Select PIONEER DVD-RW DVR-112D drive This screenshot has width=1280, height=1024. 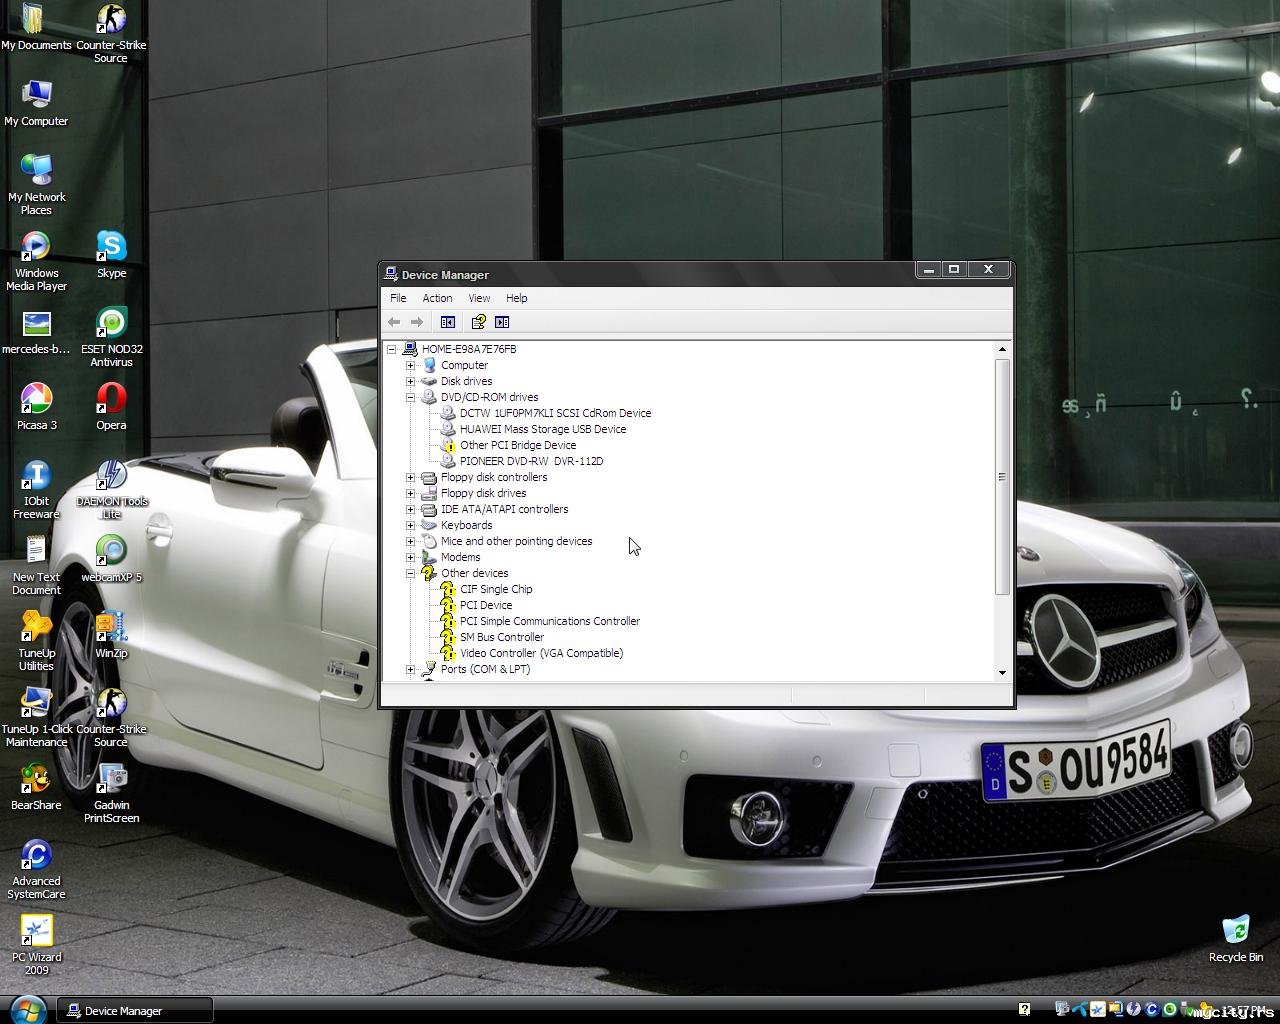coord(531,461)
